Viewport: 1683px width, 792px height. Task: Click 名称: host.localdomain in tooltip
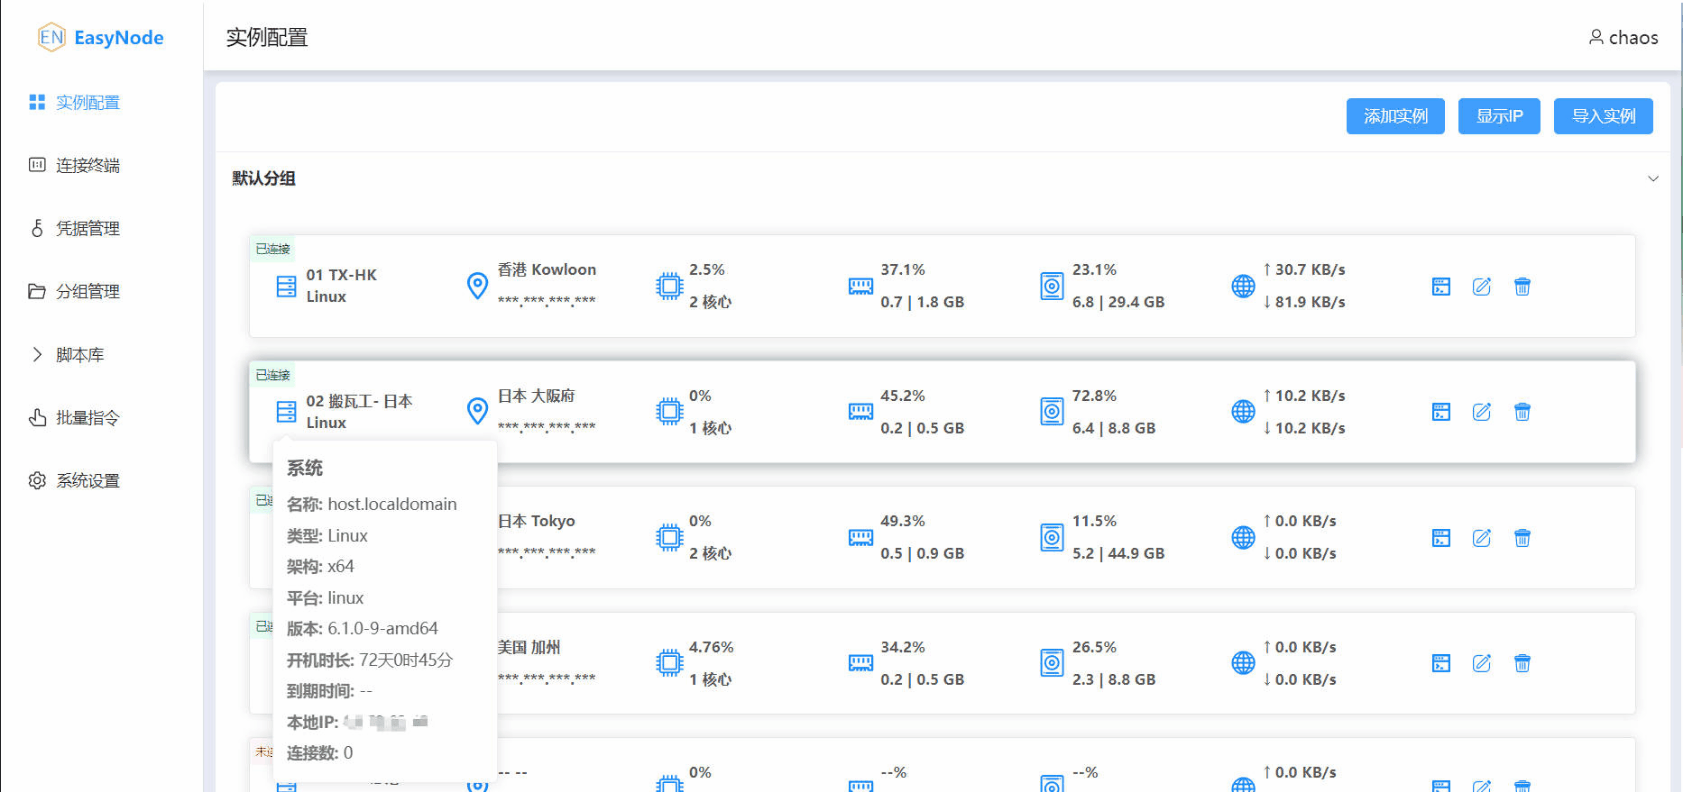tap(372, 504)
